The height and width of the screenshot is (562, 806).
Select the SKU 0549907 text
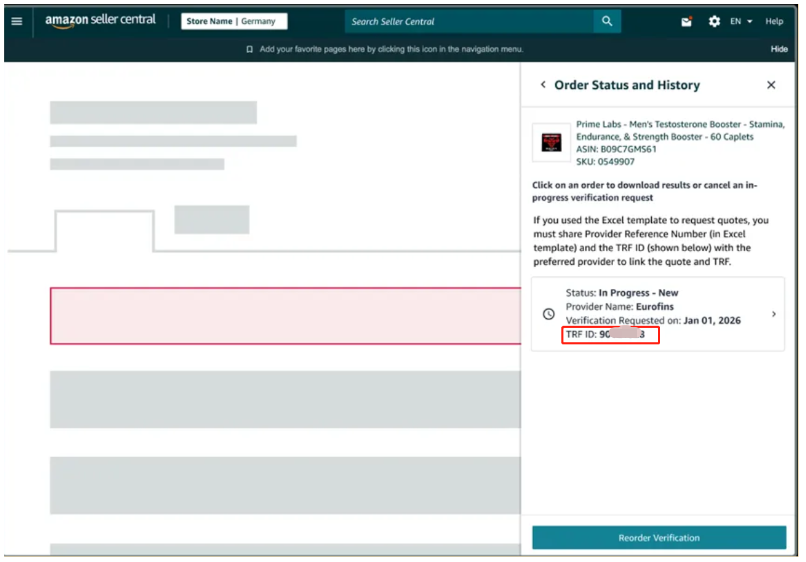tap(605, 161)
